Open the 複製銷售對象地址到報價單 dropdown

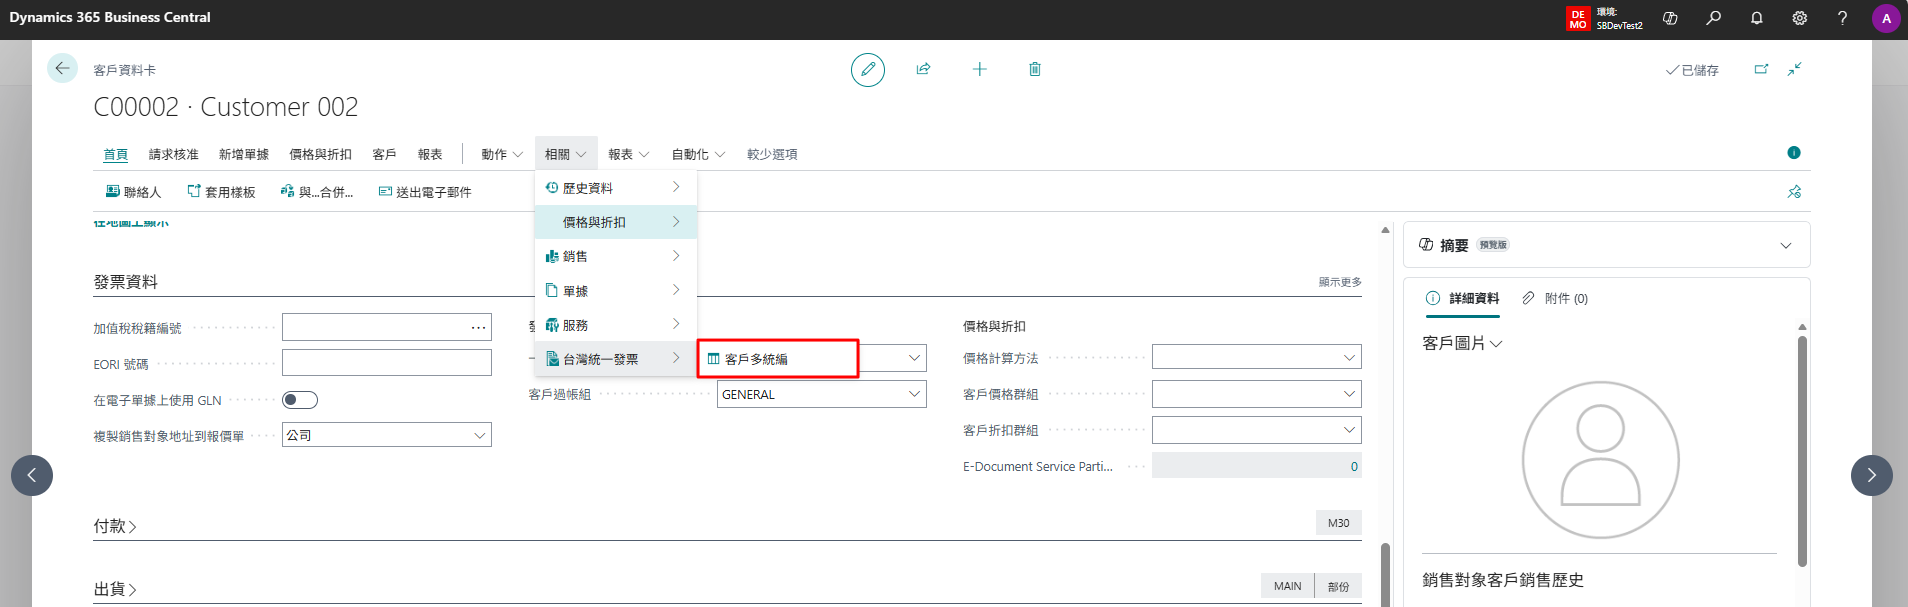387,435
